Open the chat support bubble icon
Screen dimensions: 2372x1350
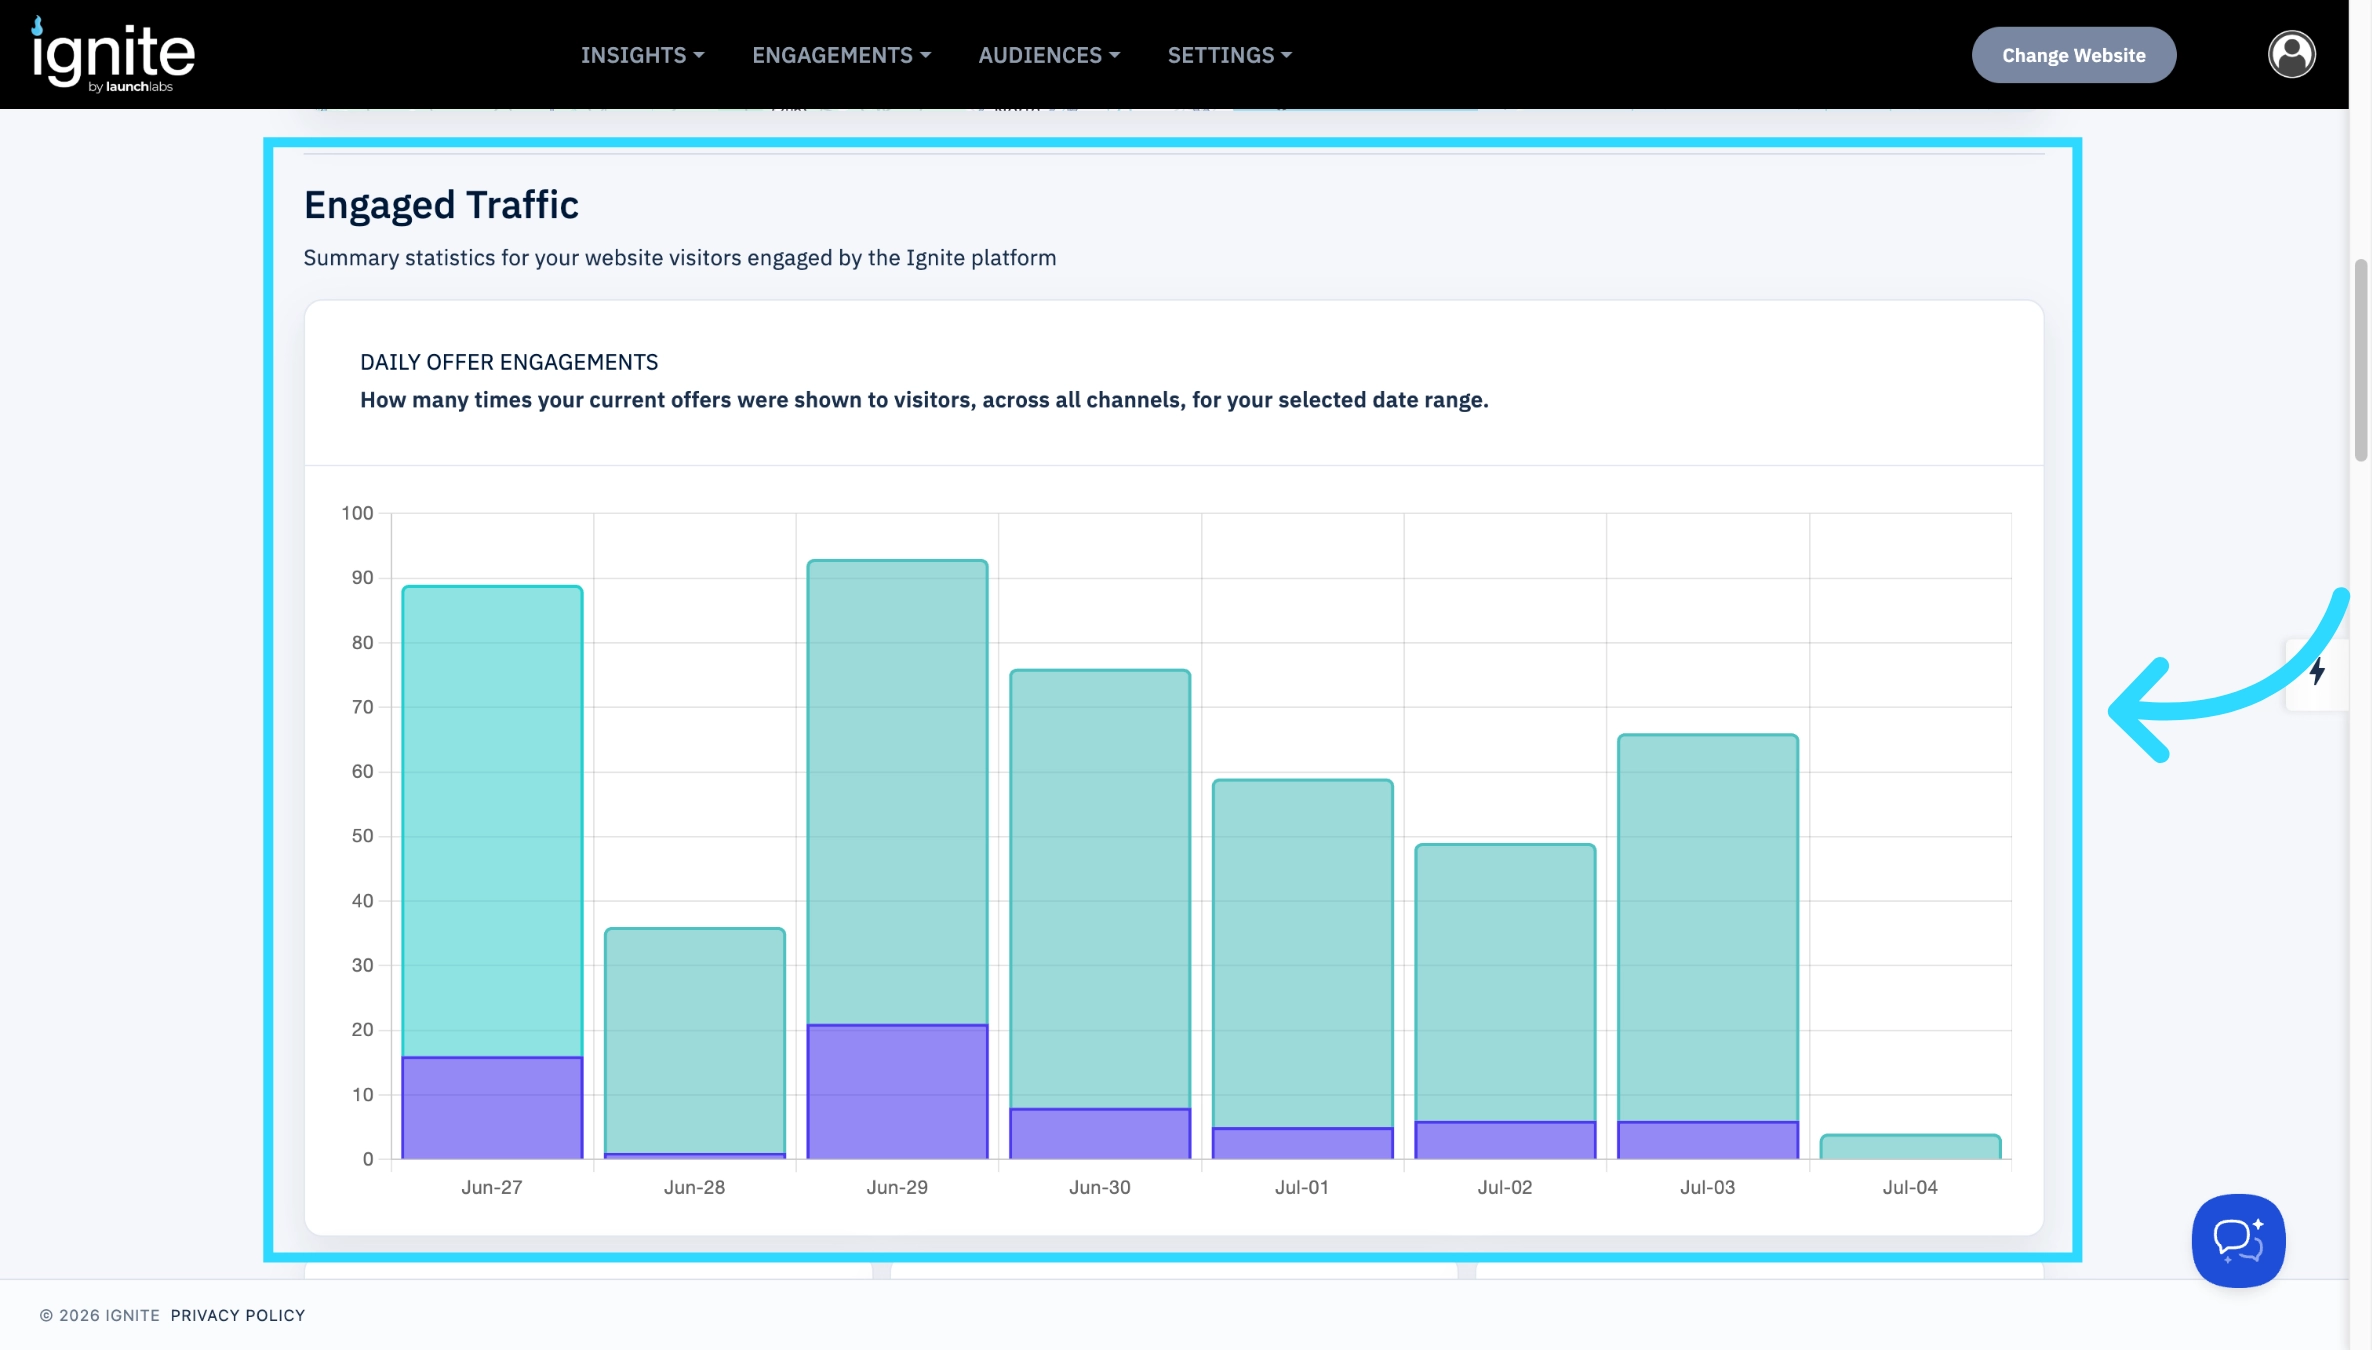pos(2238,1240)
